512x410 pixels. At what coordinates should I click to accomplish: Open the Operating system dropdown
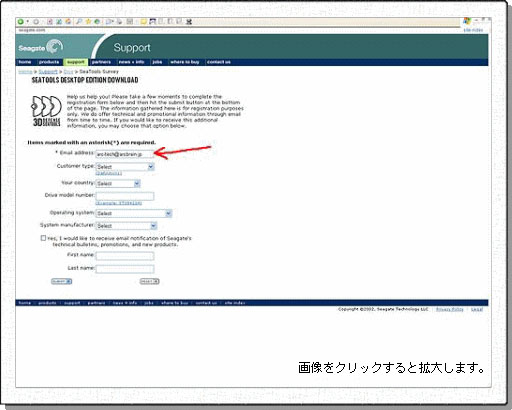point(134,213)
